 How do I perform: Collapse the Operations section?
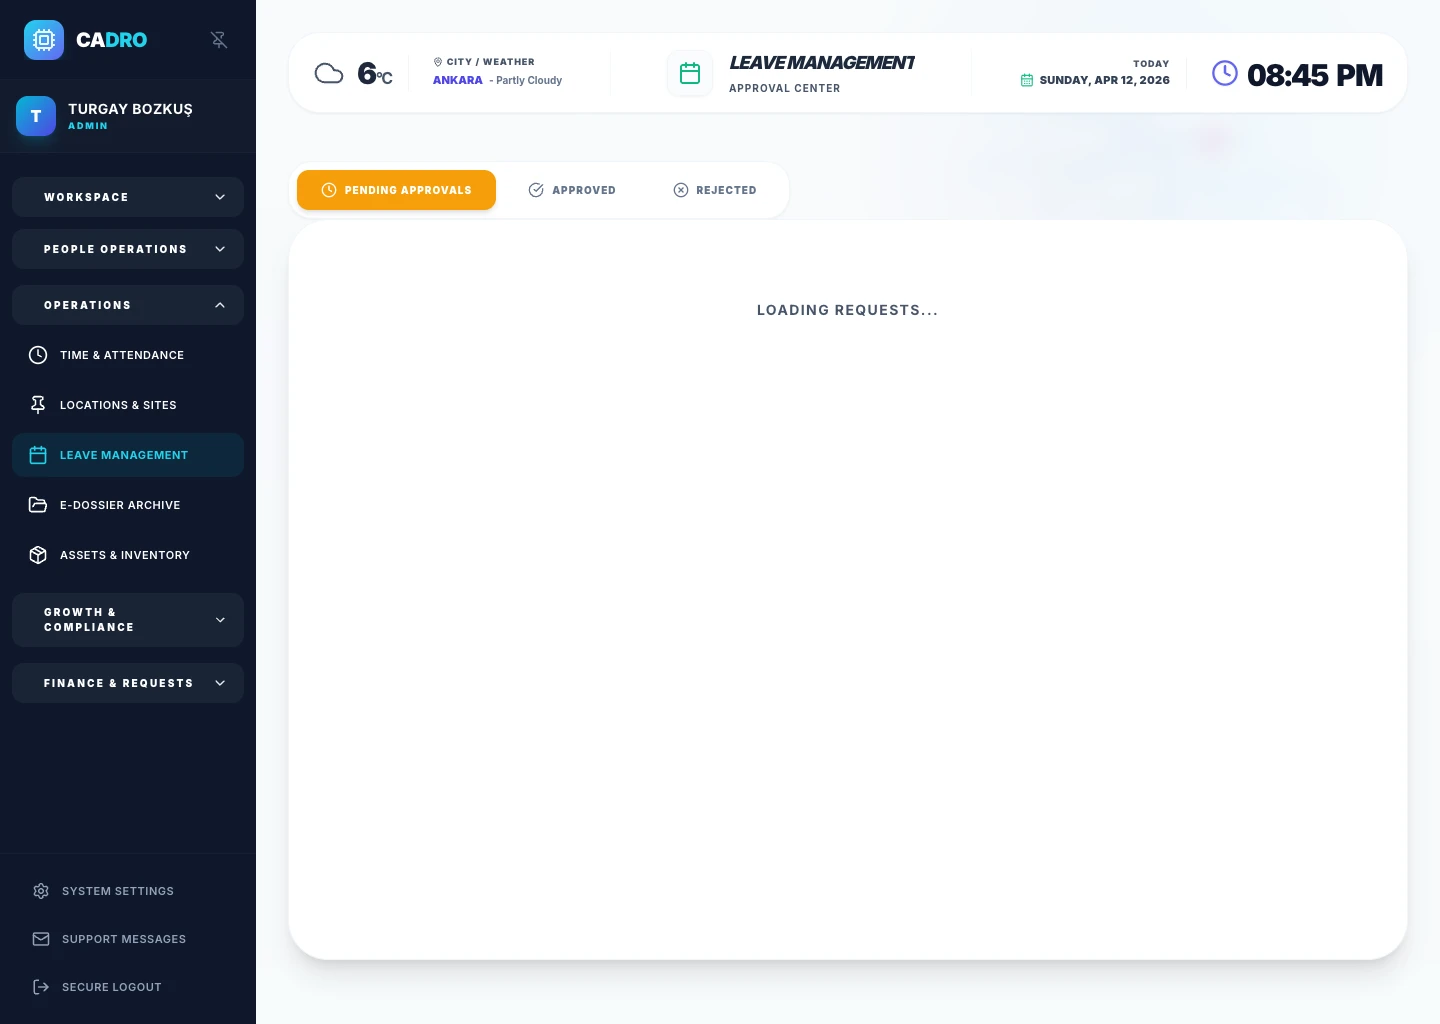tap(128, 305)
